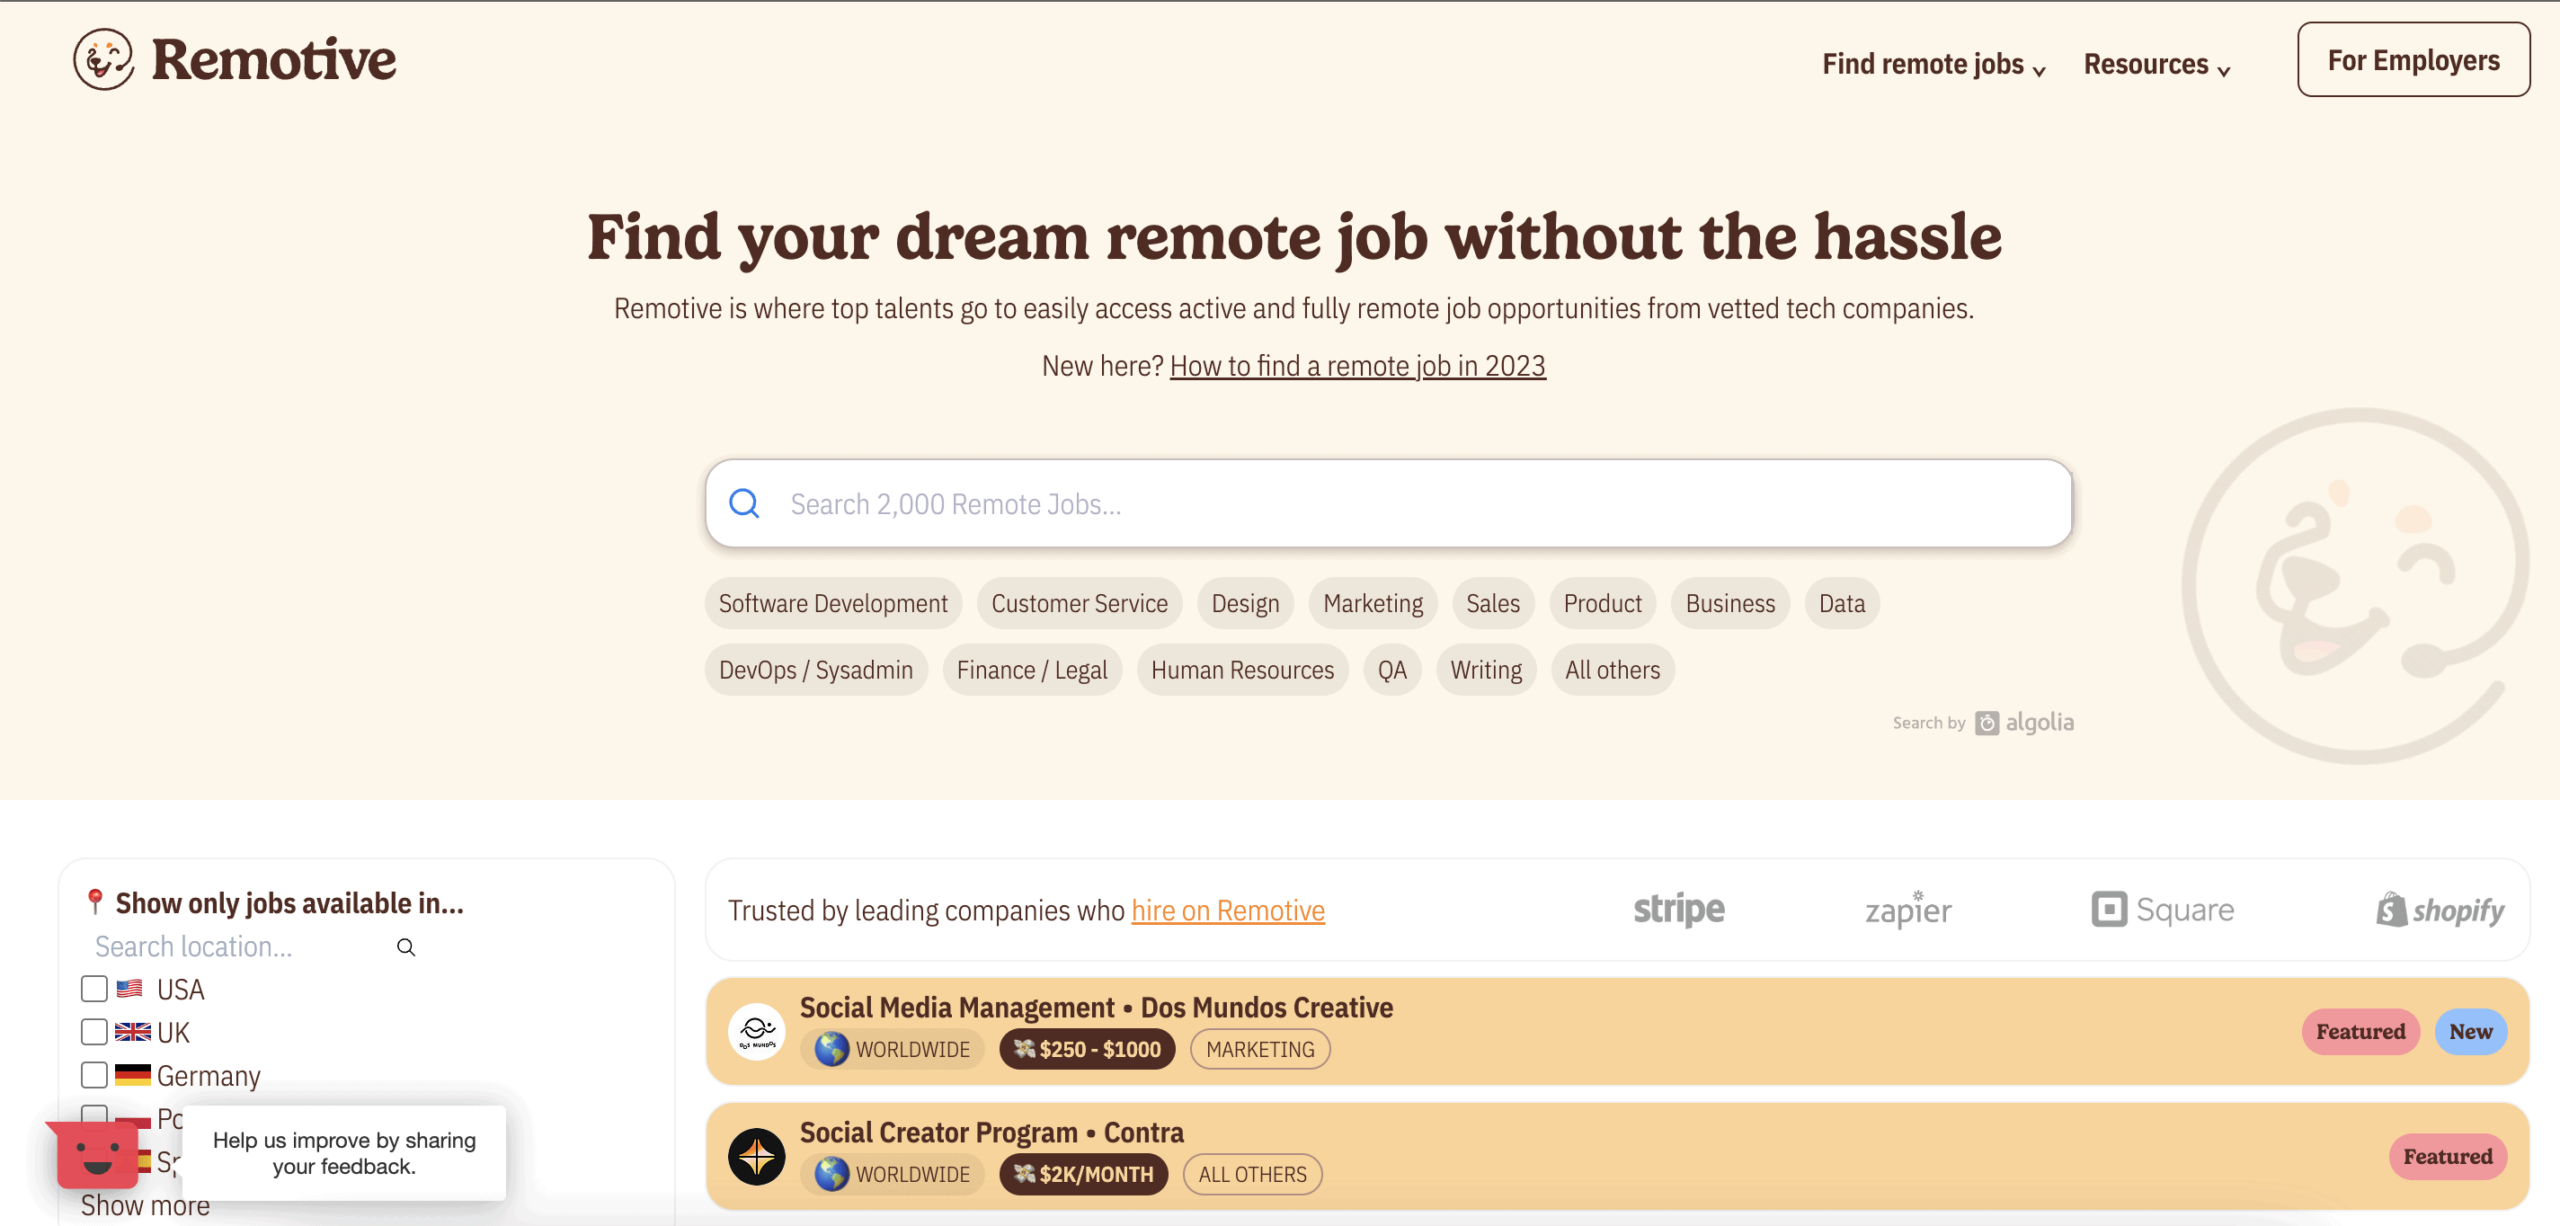The width and height of the screenshot is (2560, 1226).
Task: Open Social Media Management job title
Action: coord(957,1007)
